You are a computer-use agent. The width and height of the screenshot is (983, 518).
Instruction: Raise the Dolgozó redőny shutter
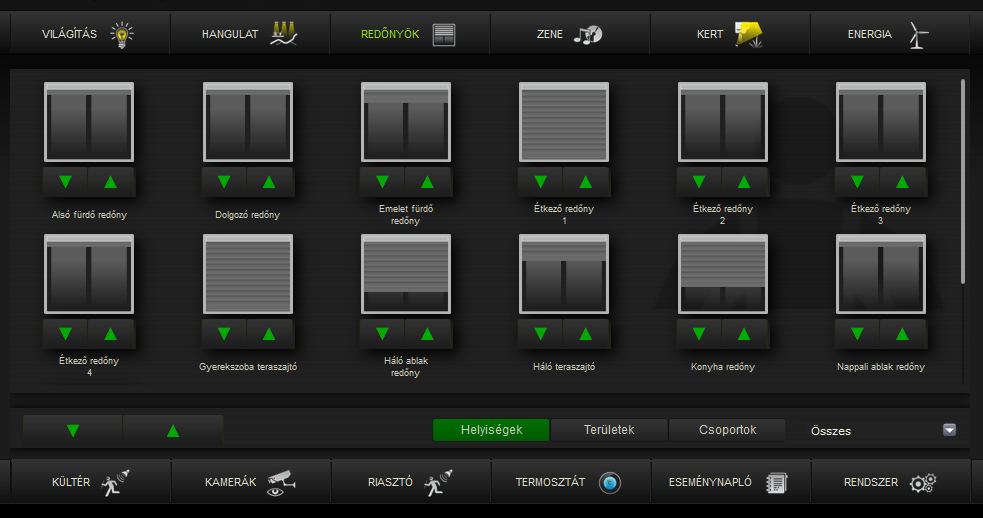click(270, 182)
